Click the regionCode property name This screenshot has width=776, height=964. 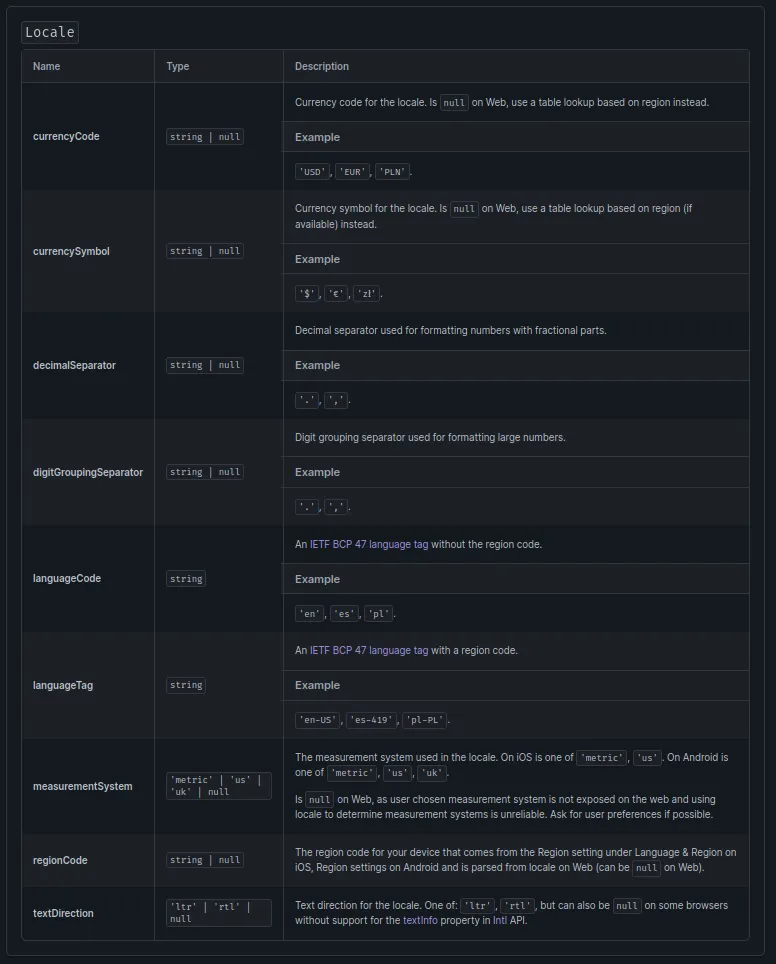[x=60, y=860]
